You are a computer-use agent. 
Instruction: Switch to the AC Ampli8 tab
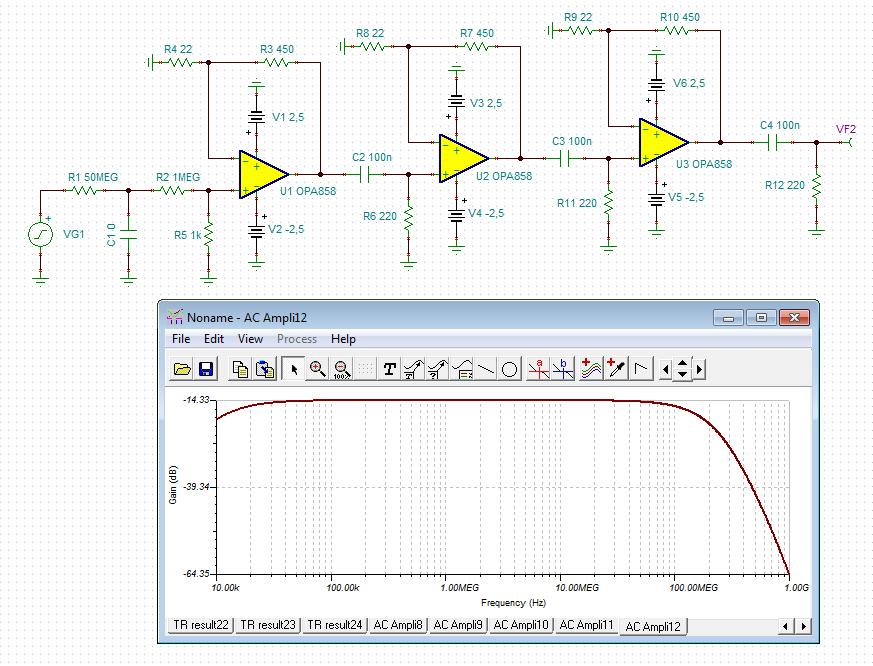pyautogui.click(x=398, y=625)
